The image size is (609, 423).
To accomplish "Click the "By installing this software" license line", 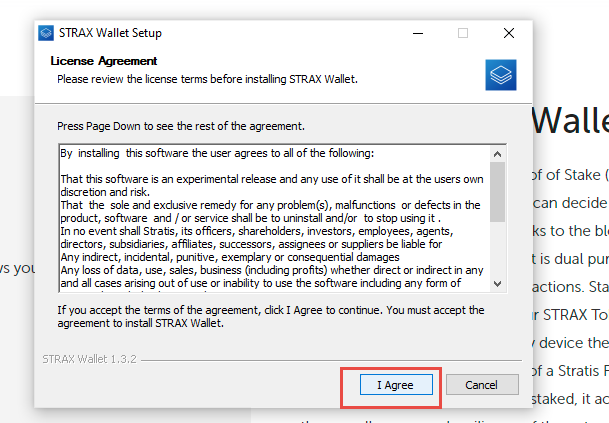I will tap(216, 154).
